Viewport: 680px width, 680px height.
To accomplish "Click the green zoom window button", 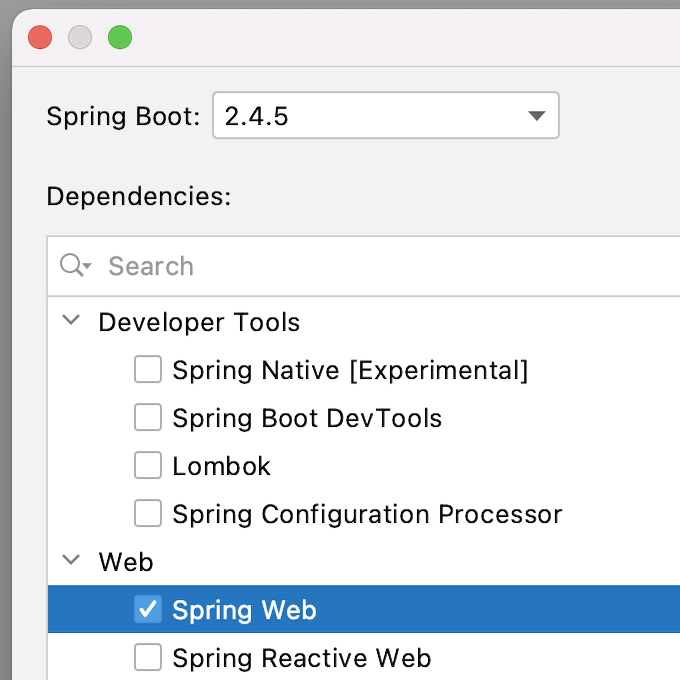I will tap(120, 38).
